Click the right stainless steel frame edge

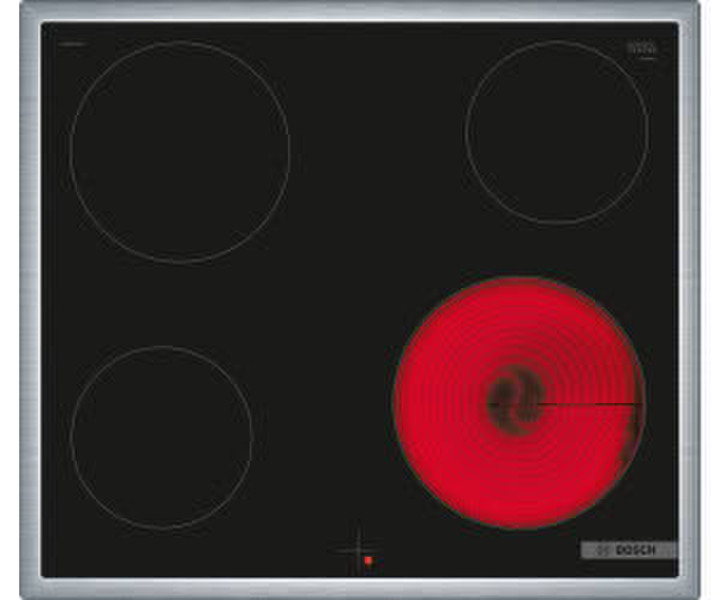coord(688,300)
